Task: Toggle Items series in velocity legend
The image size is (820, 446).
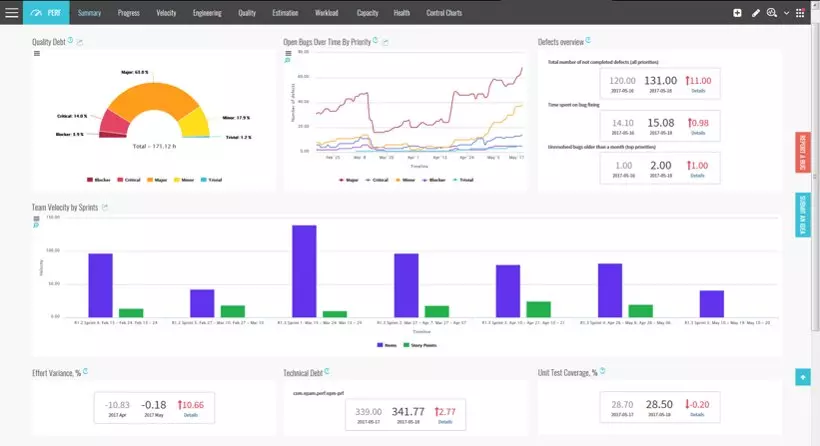Action: (386, 345)
